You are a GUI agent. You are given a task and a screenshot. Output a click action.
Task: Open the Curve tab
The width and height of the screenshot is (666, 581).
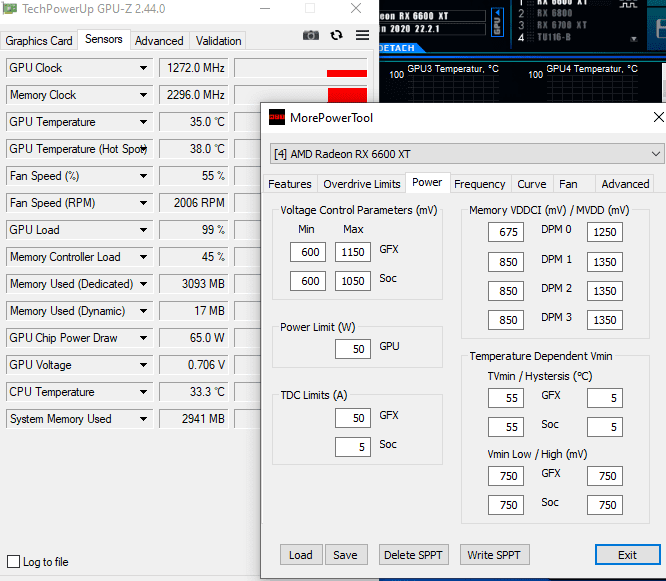pyautogui.click(x=532, y=184)
